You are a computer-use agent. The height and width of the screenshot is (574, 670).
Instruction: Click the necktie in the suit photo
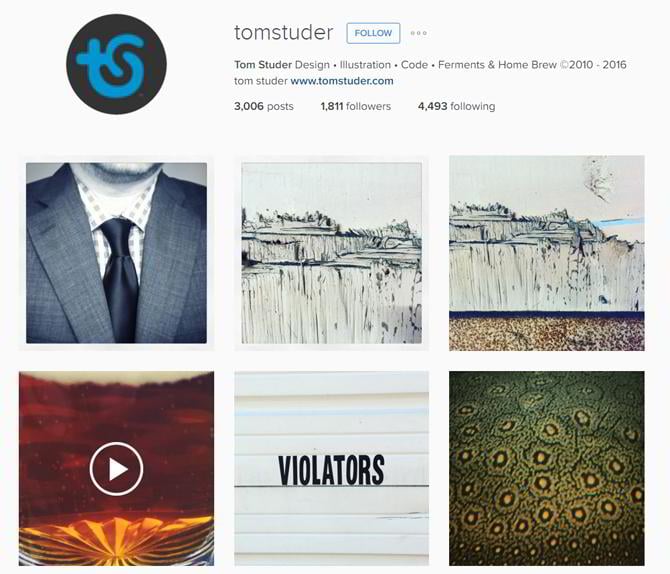point(120,279)
